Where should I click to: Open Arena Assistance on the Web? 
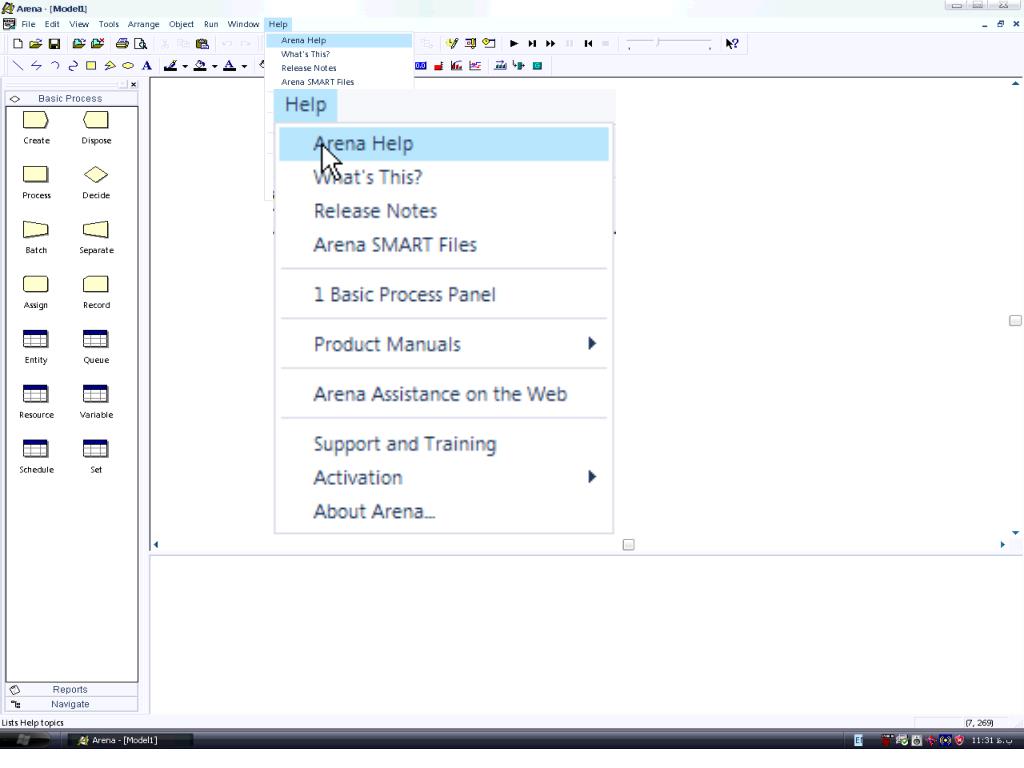click(x=444, y=394)
